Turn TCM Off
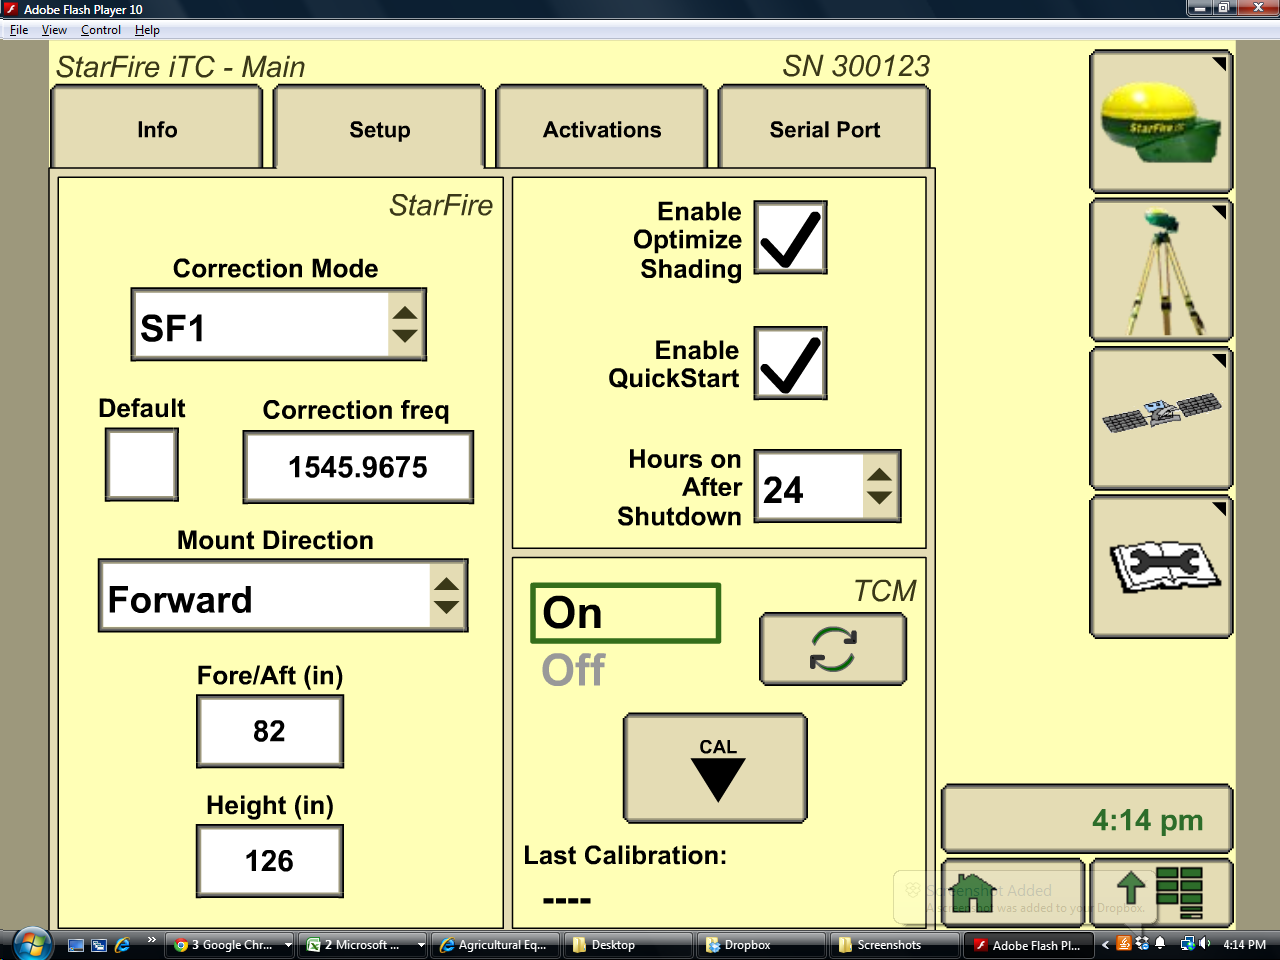 tap(574, 670)
